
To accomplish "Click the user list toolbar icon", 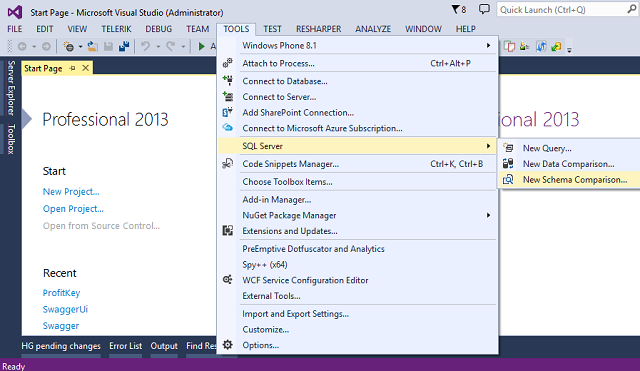I will [x=524, y=47].
